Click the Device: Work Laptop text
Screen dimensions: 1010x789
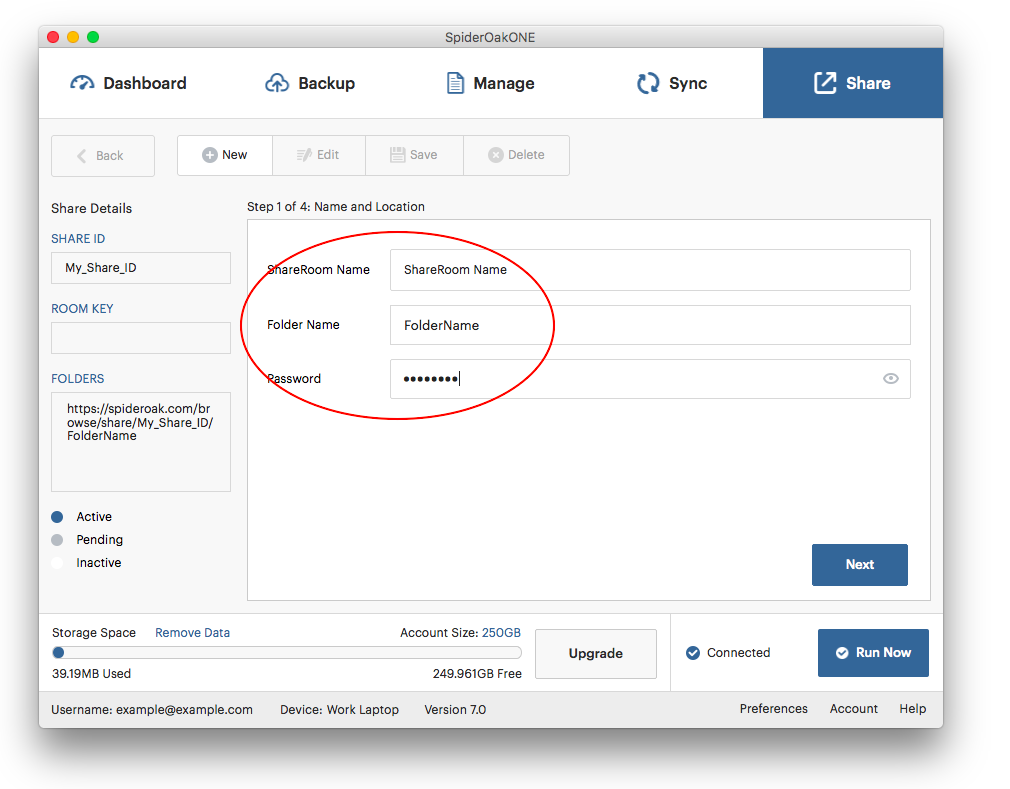(x=339, y=710)
